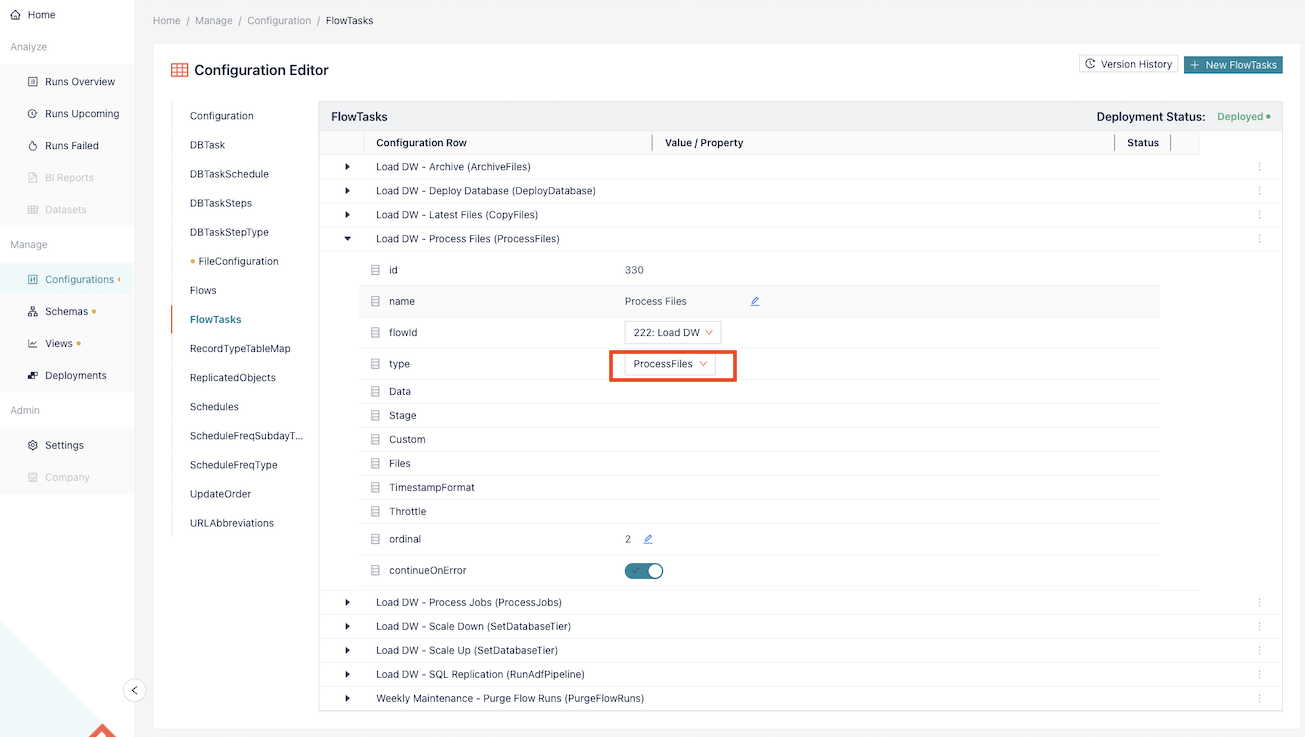Collapse the sidebar with the arrow button
Image resolution: width=1305 pixels, height=737 pixels.
134,690
